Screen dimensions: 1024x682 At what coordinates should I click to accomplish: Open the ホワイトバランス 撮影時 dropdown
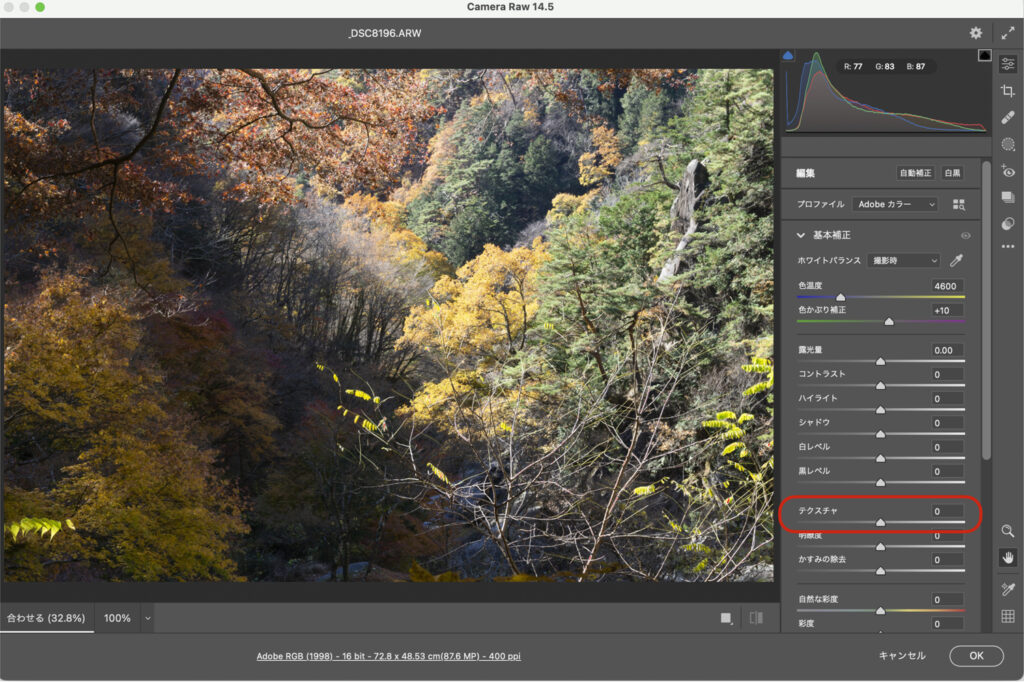tap(904, 261)
